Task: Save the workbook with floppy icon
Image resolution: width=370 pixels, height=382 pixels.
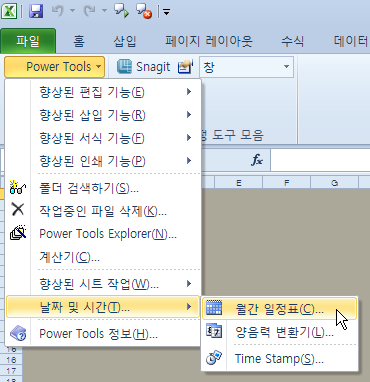Action: tap(36, 12)
